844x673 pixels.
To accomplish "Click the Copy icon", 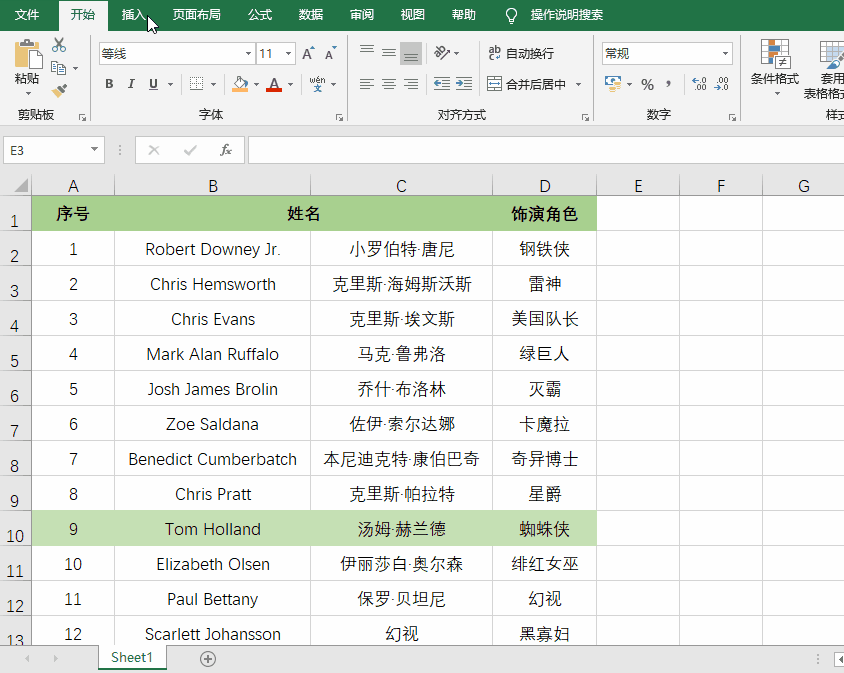I will (58, 68).
